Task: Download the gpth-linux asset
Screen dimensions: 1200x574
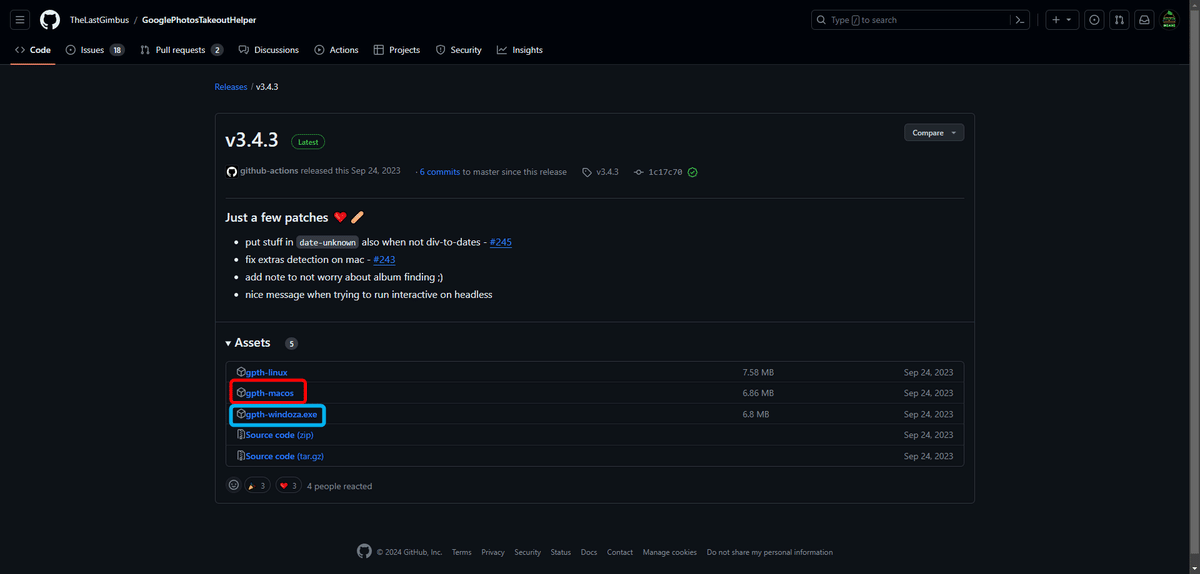Action: [x=266, y=372]
